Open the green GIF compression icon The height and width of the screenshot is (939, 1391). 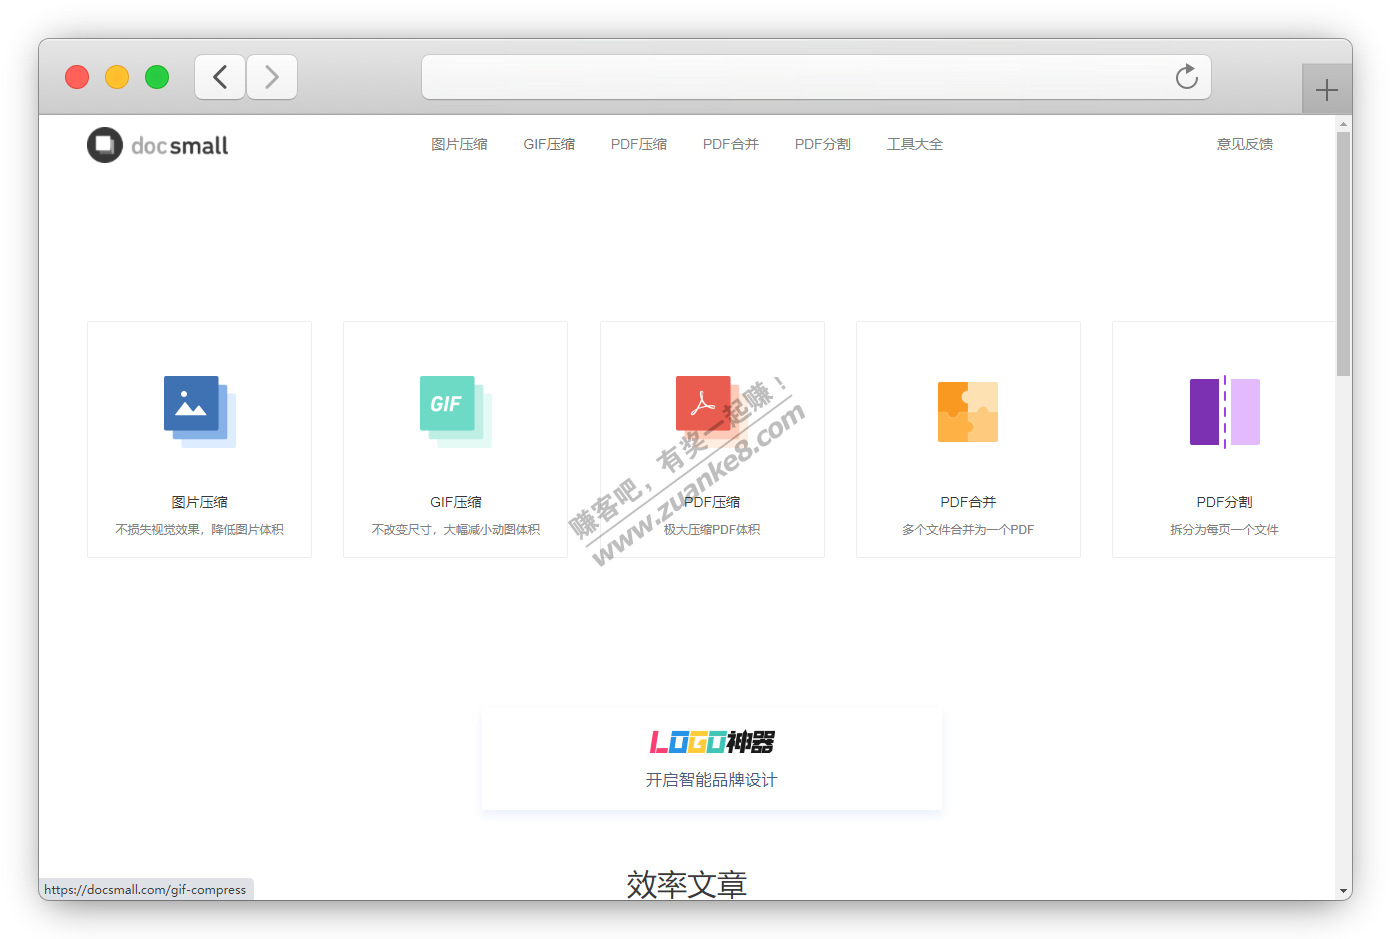(x=456, y=411)
